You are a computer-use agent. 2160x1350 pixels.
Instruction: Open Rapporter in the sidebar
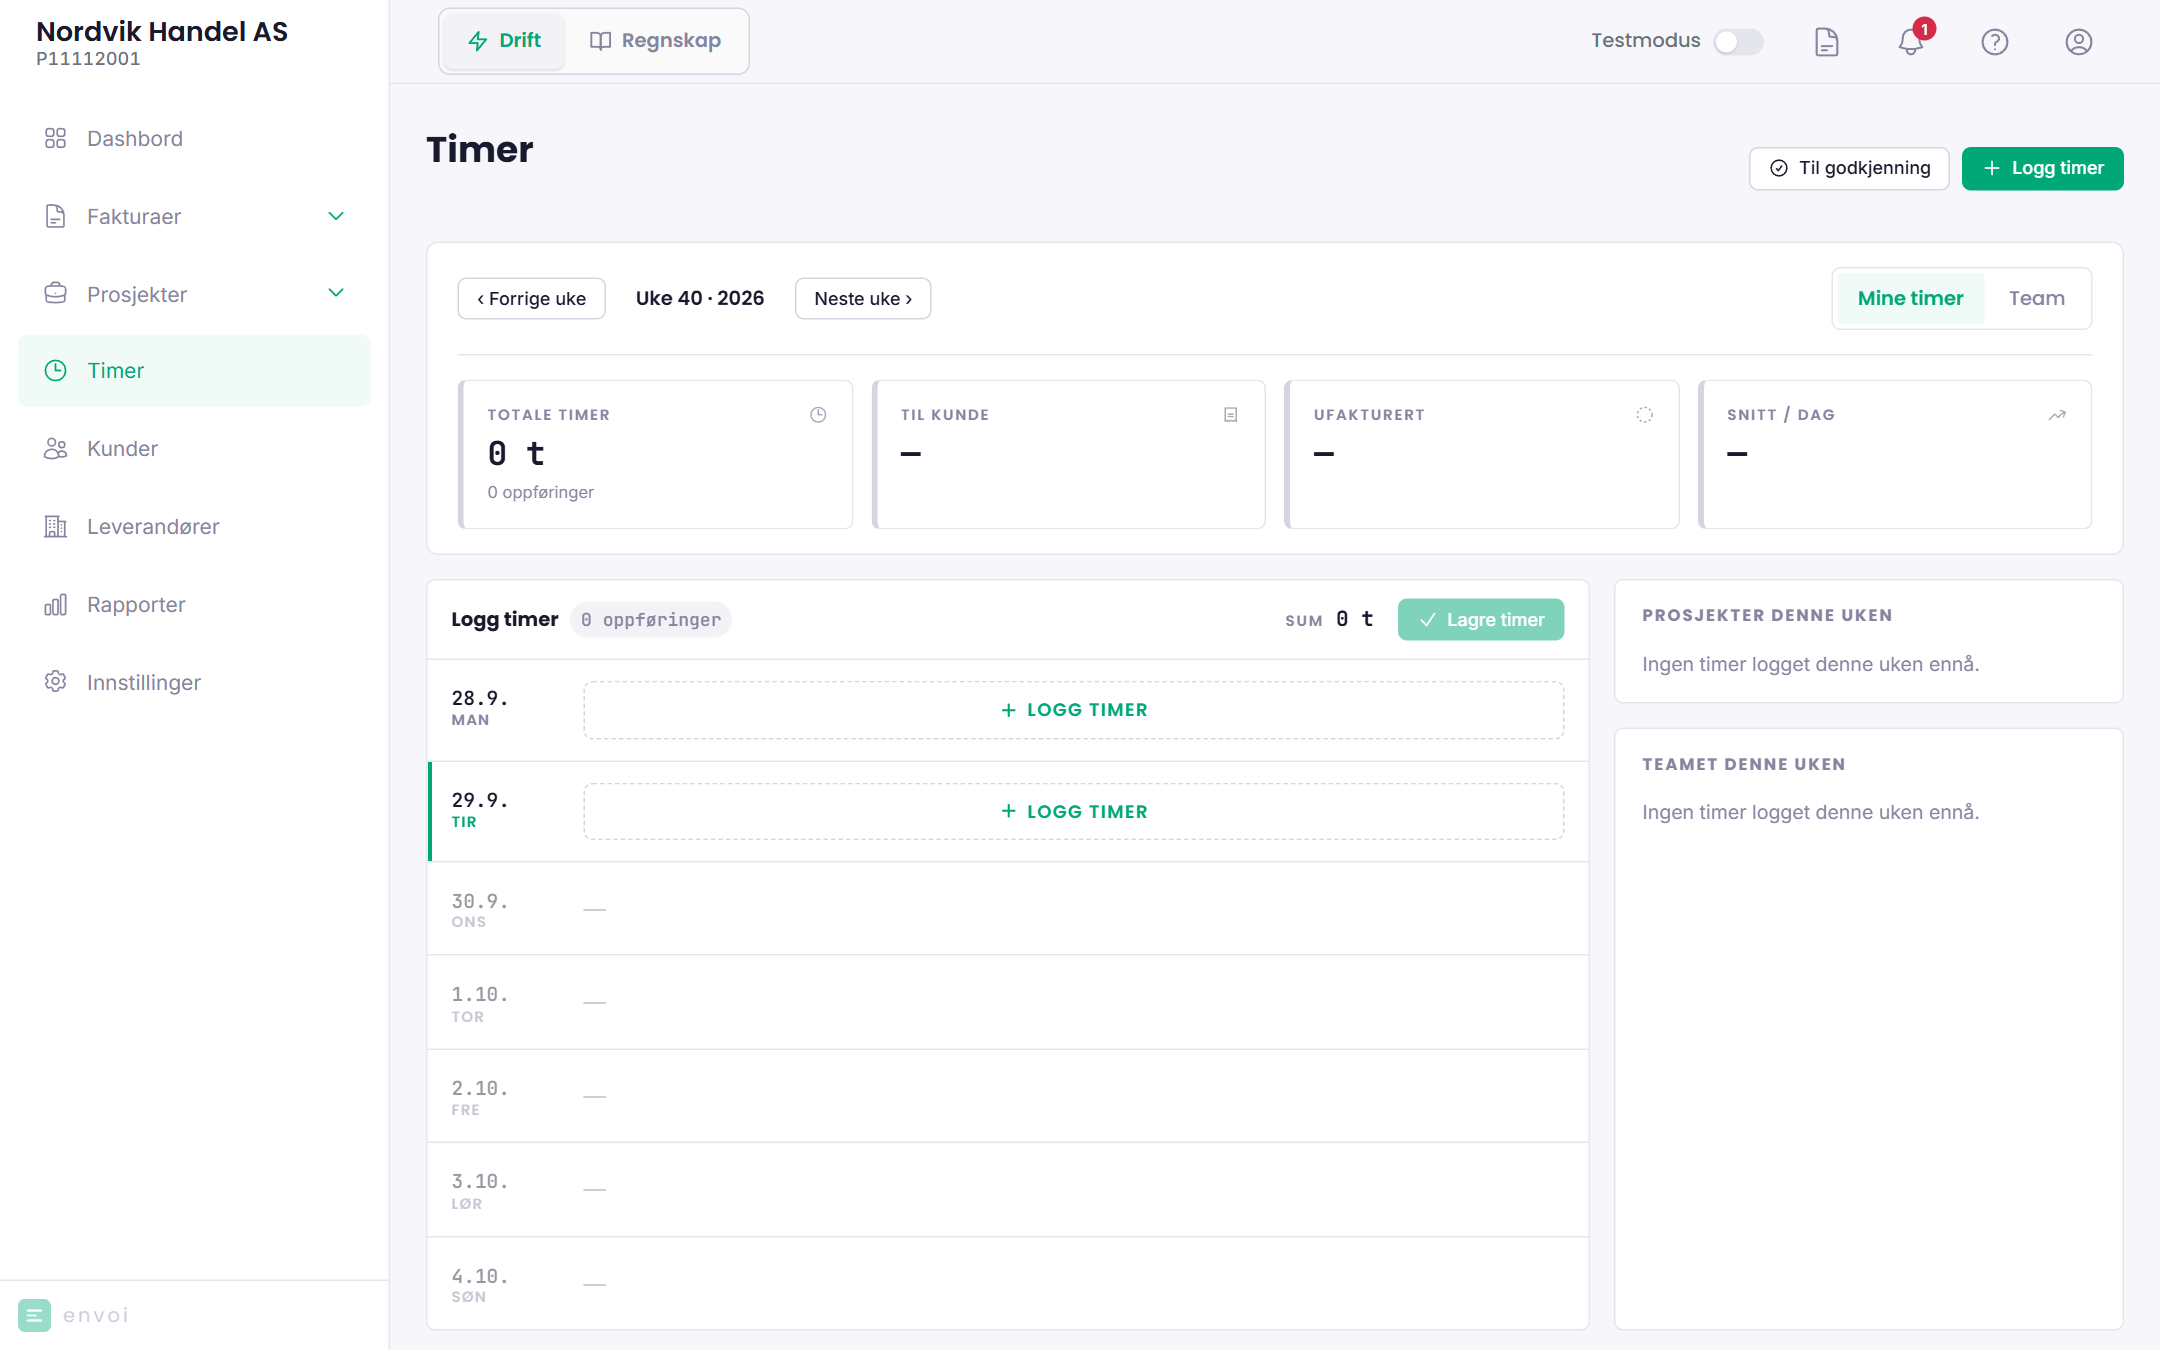point(194,604)
